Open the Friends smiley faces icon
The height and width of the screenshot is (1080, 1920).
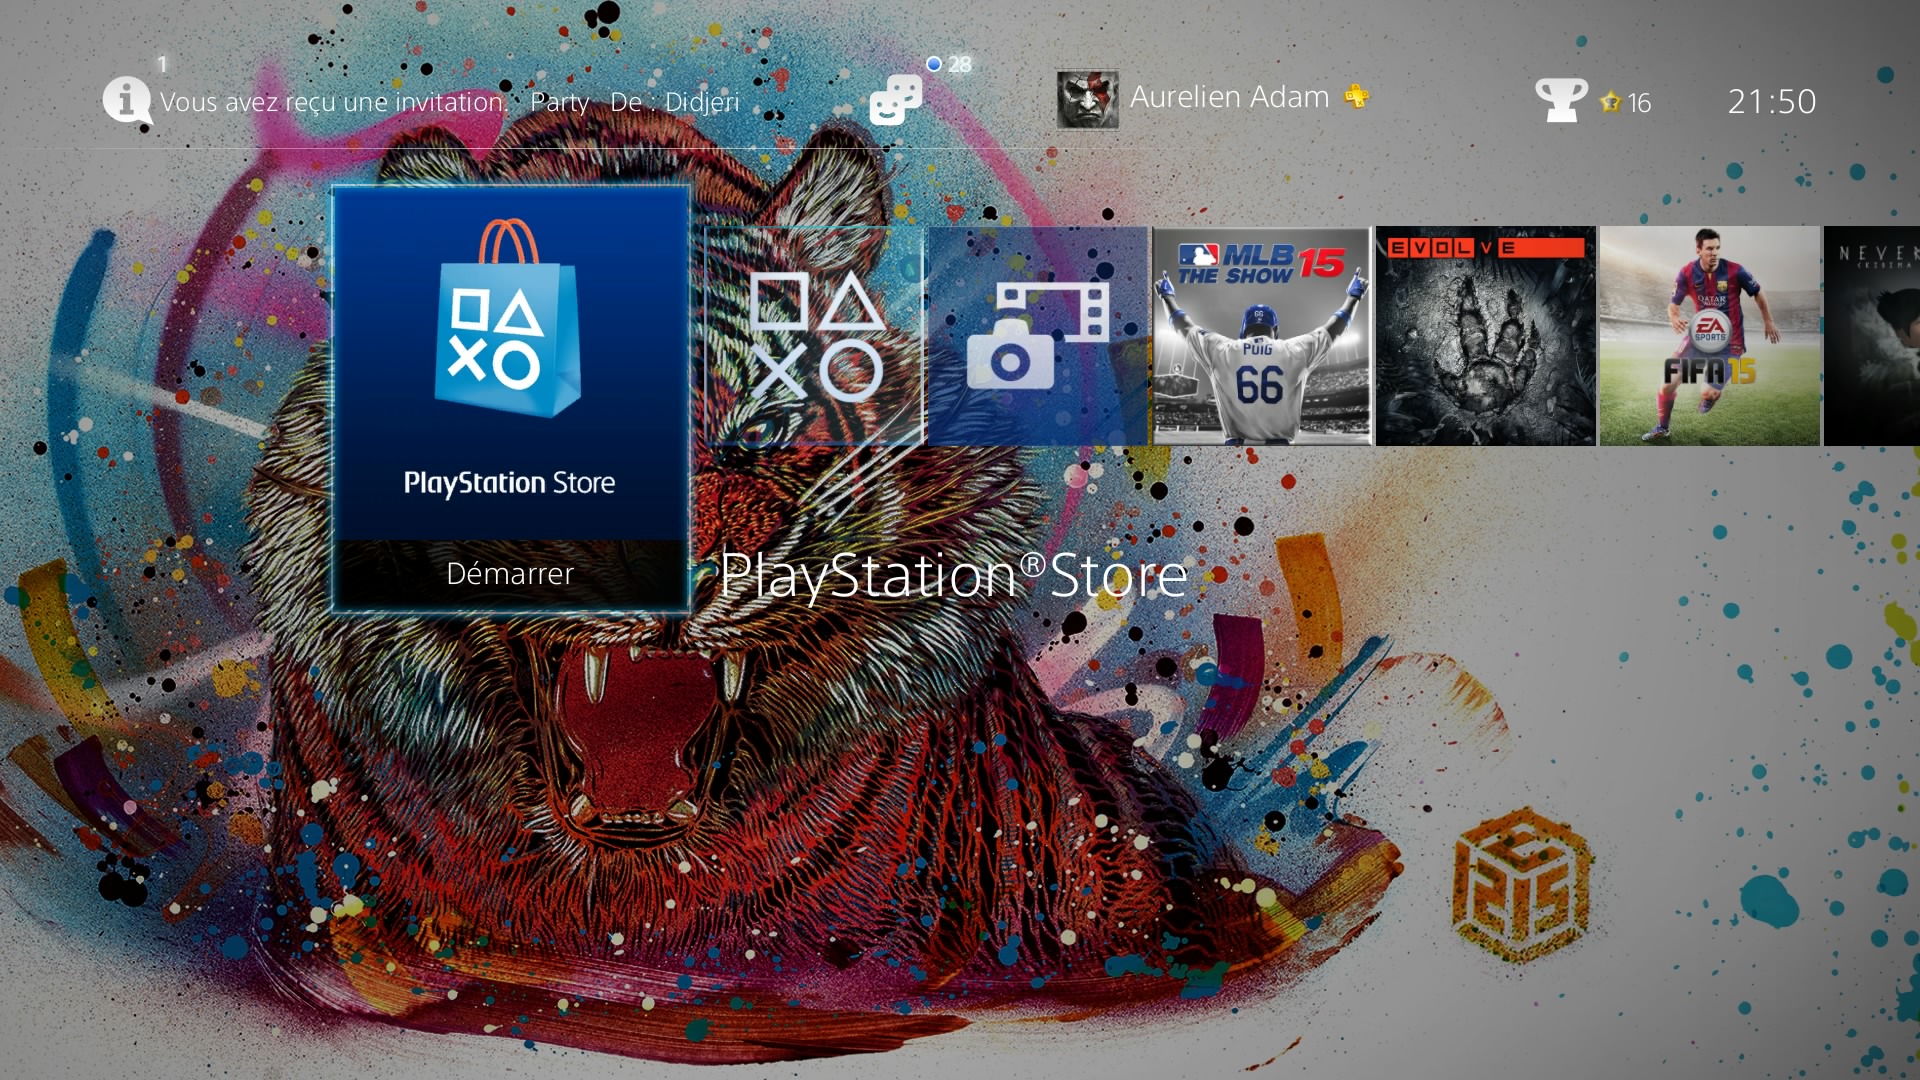coord(895,101)
